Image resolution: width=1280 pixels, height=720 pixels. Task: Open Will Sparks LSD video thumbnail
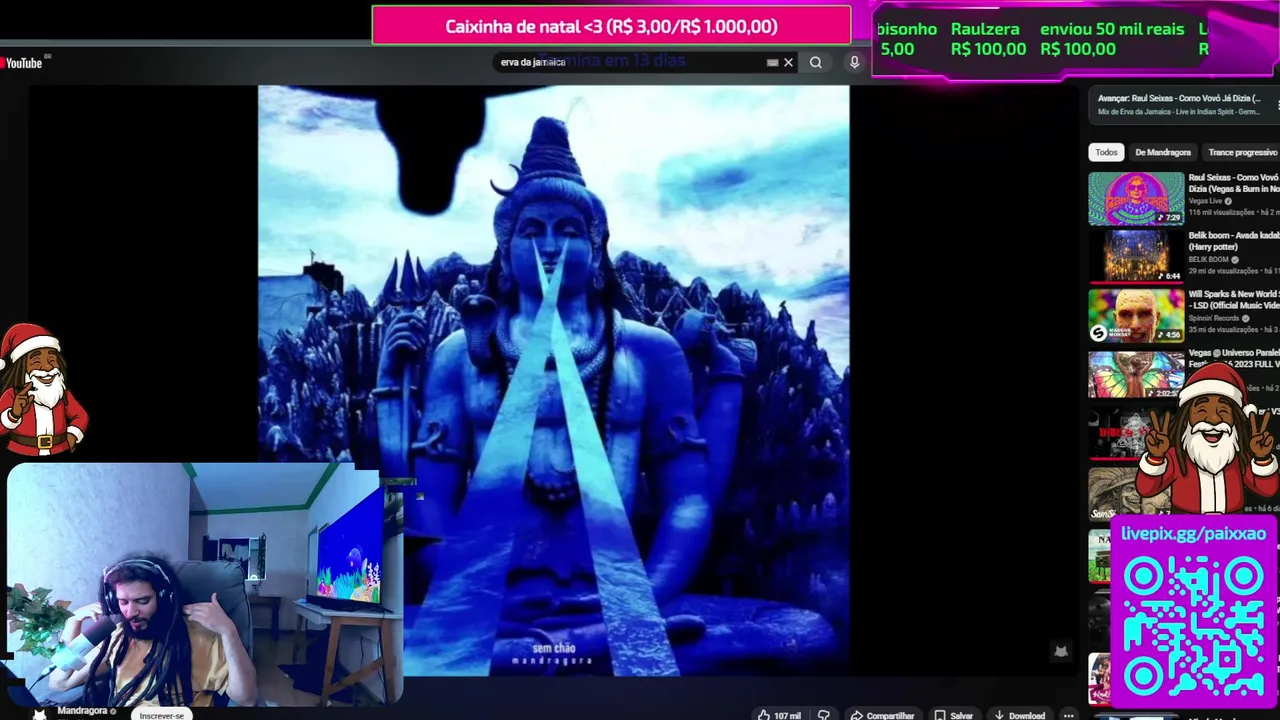point(1136,315)
